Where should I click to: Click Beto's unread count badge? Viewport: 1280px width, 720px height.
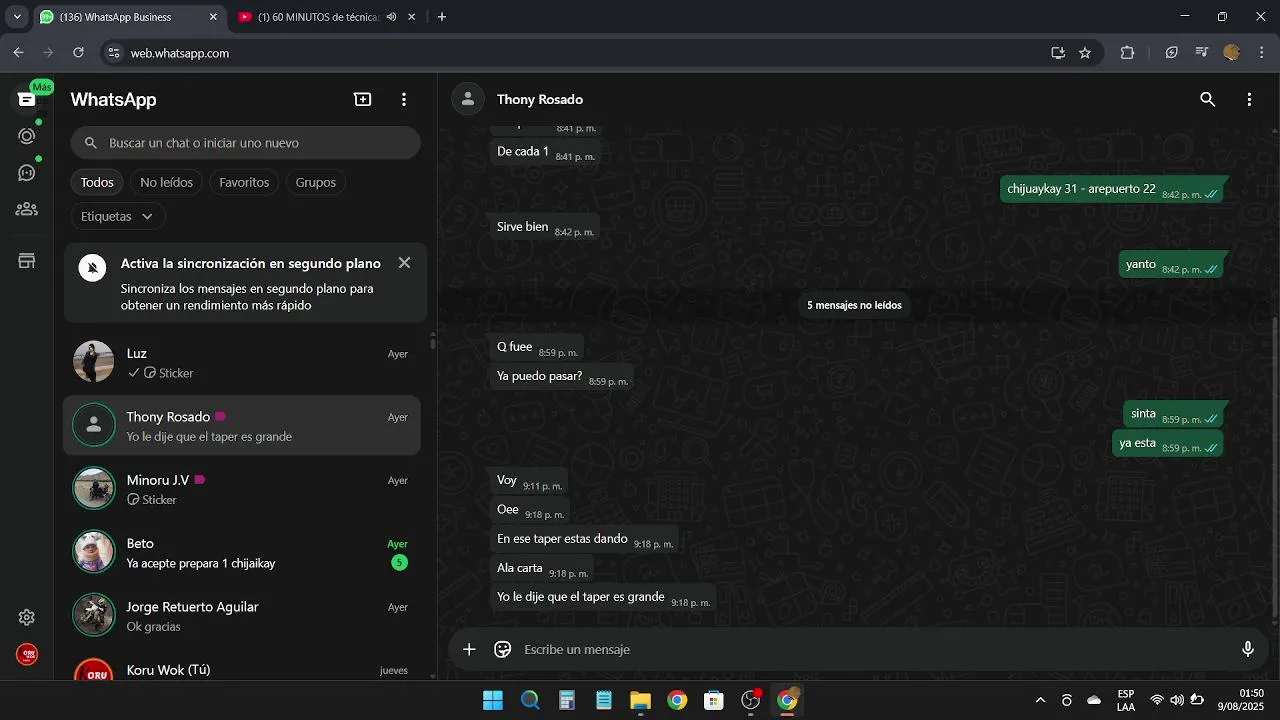coord(399,563)
